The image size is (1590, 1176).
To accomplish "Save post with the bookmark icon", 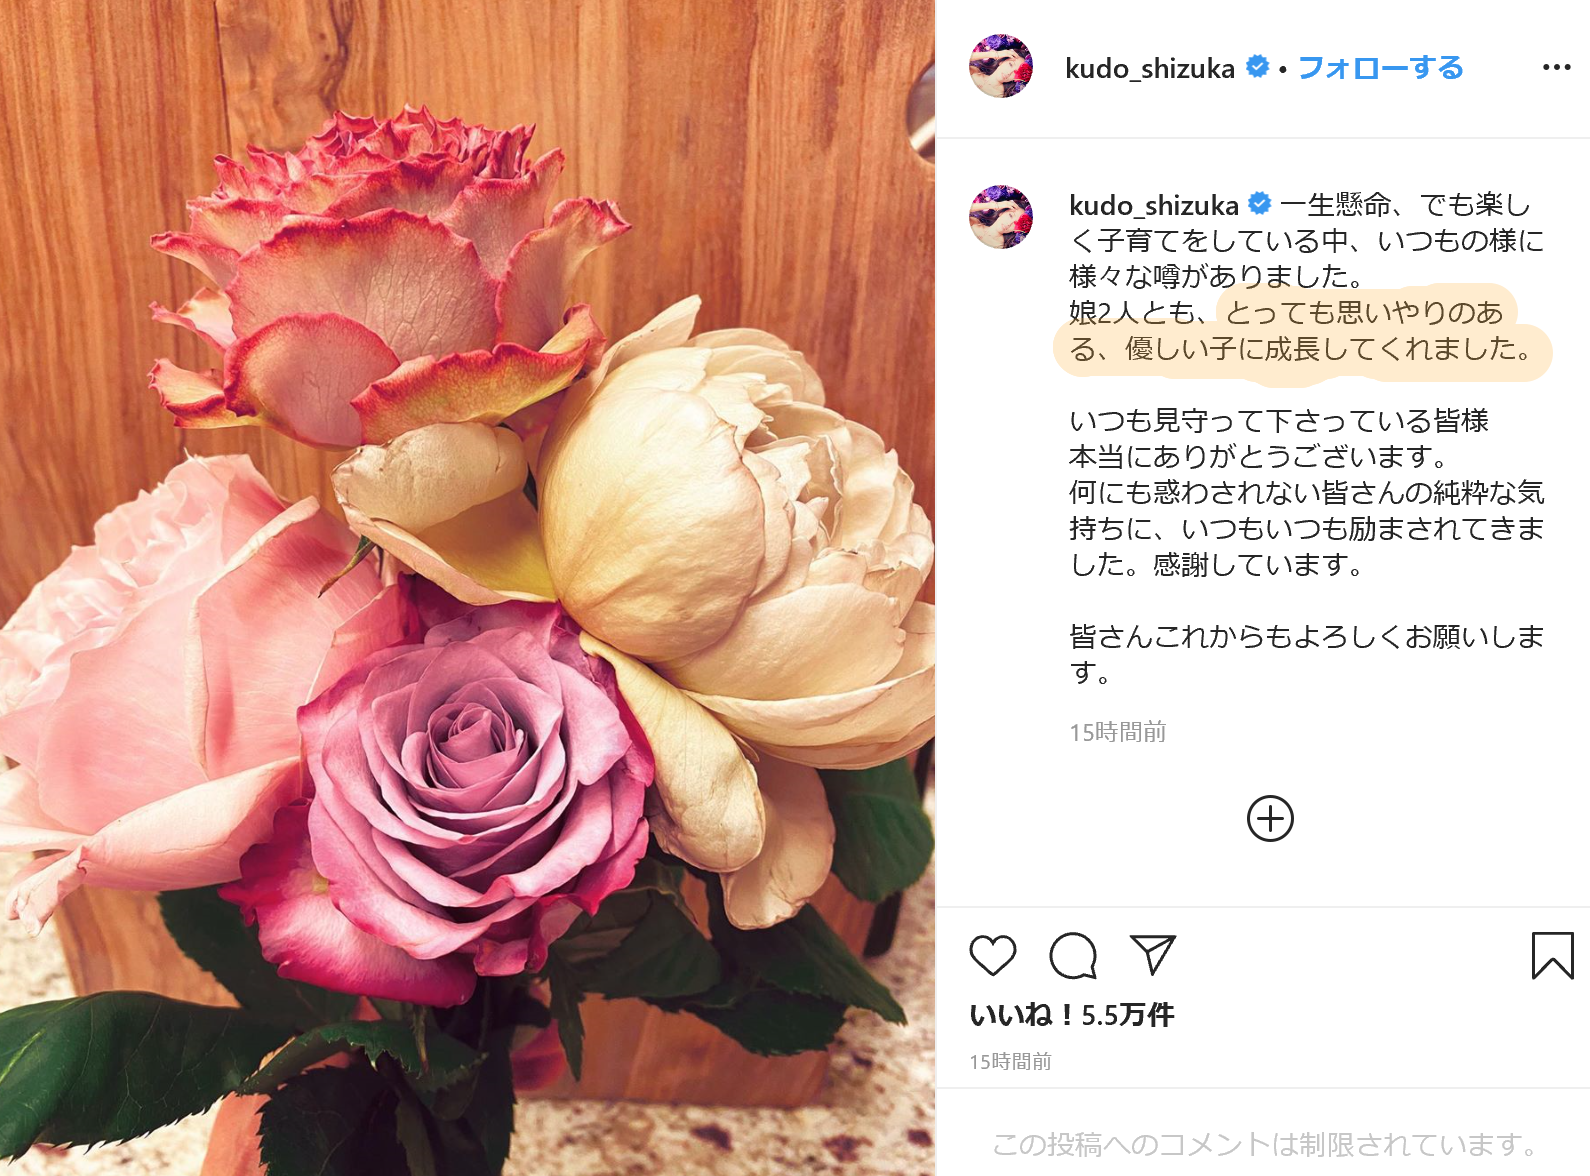I will click(1552, 955).
